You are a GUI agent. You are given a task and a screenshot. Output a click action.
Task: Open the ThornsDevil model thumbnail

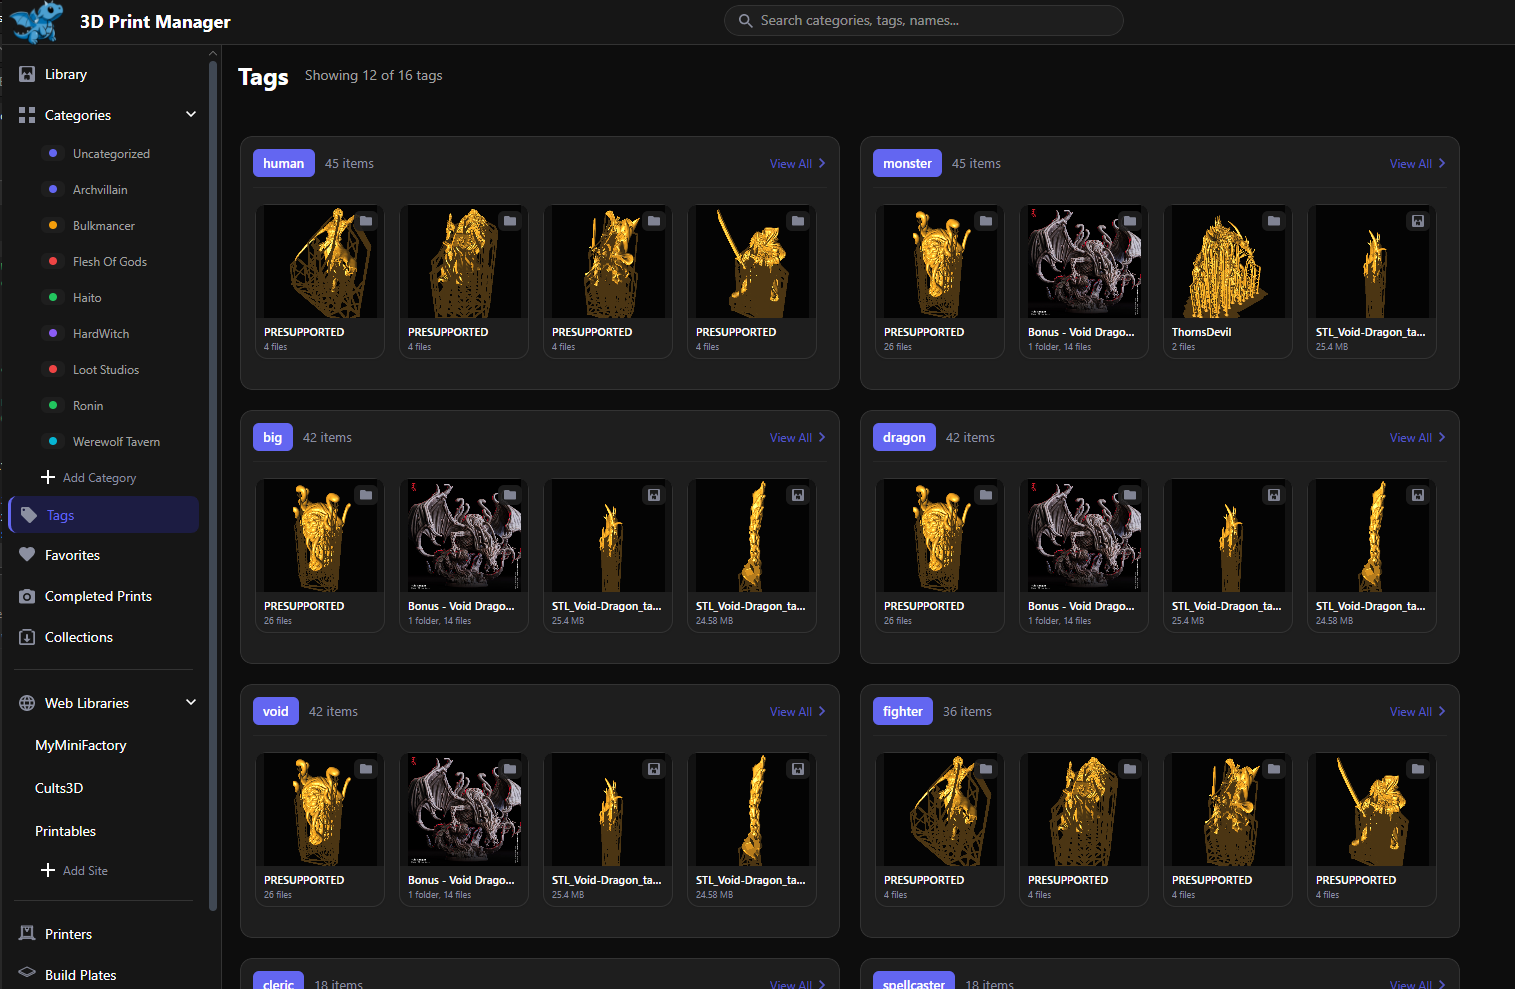1228,262
